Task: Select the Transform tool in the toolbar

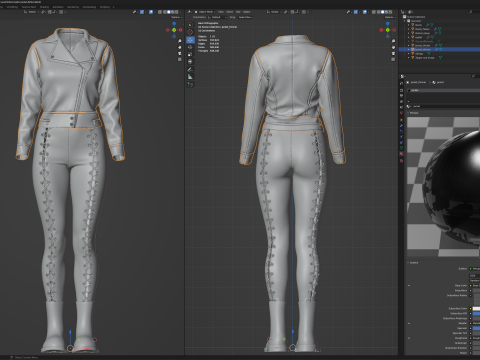Action: tap(190, 62)
